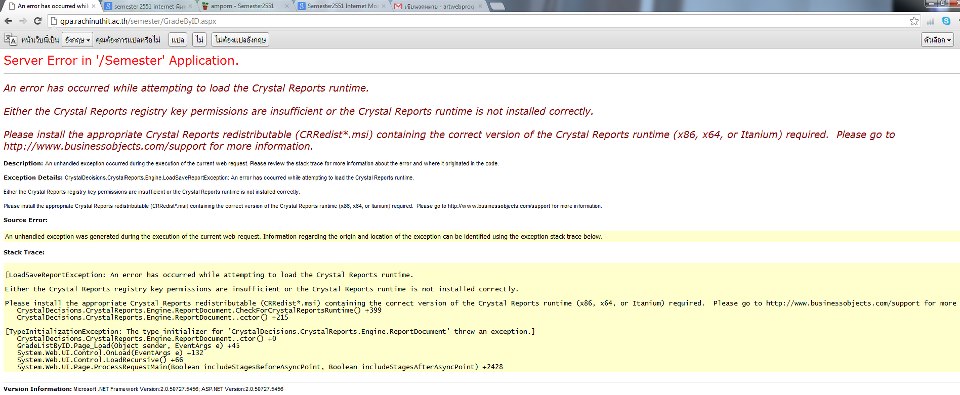Click the 'Exception Details:' label
The image size is (960, 395).
point(33,178)
